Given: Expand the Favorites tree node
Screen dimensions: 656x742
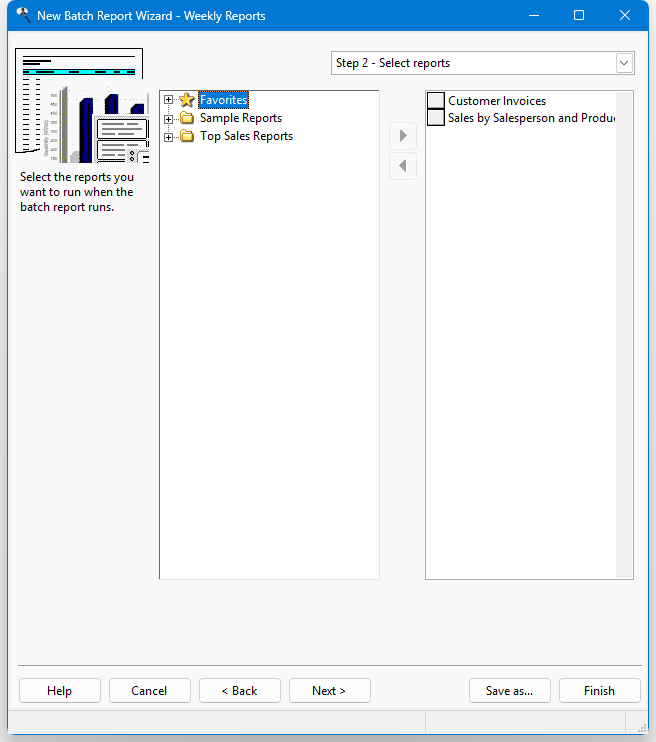Looking at the screenshot, I should 169,100.
